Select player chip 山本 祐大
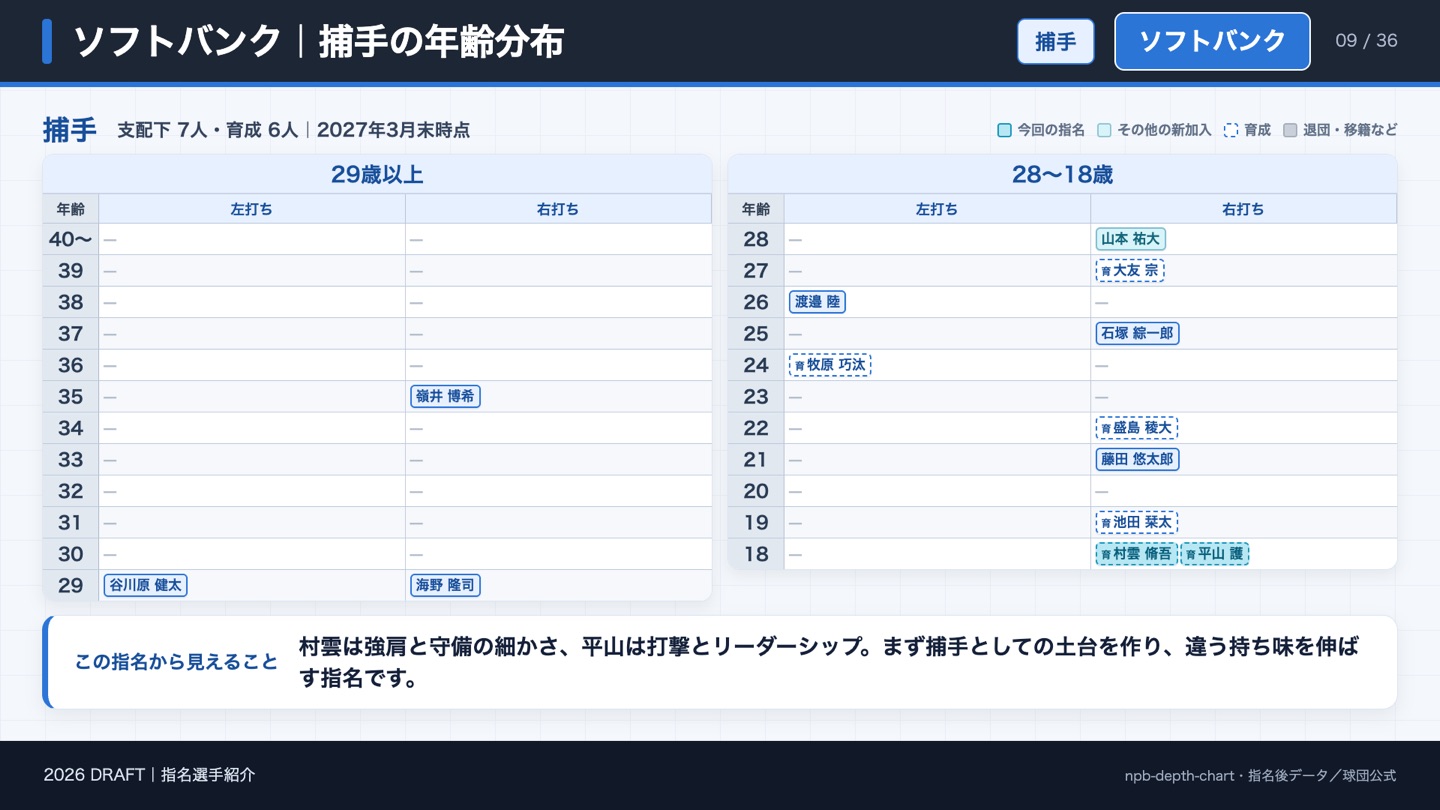1440x810 pixels. 1131,239
